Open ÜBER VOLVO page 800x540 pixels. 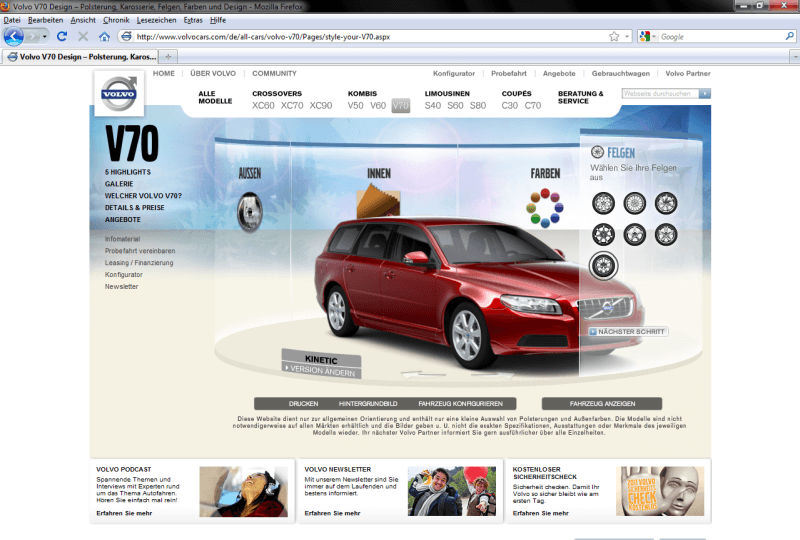(213, 73)
